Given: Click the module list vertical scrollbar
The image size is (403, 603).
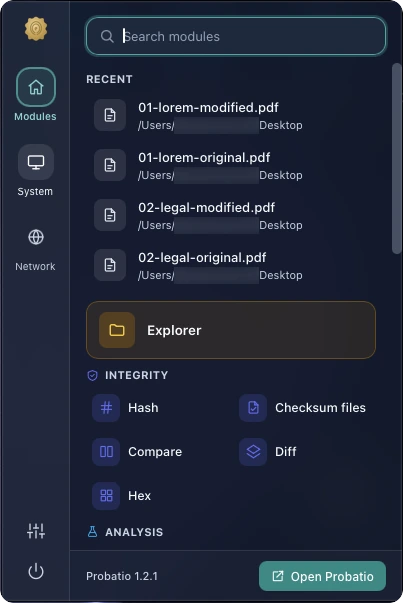Looking at the screenshot, I should tap(396, 158).
